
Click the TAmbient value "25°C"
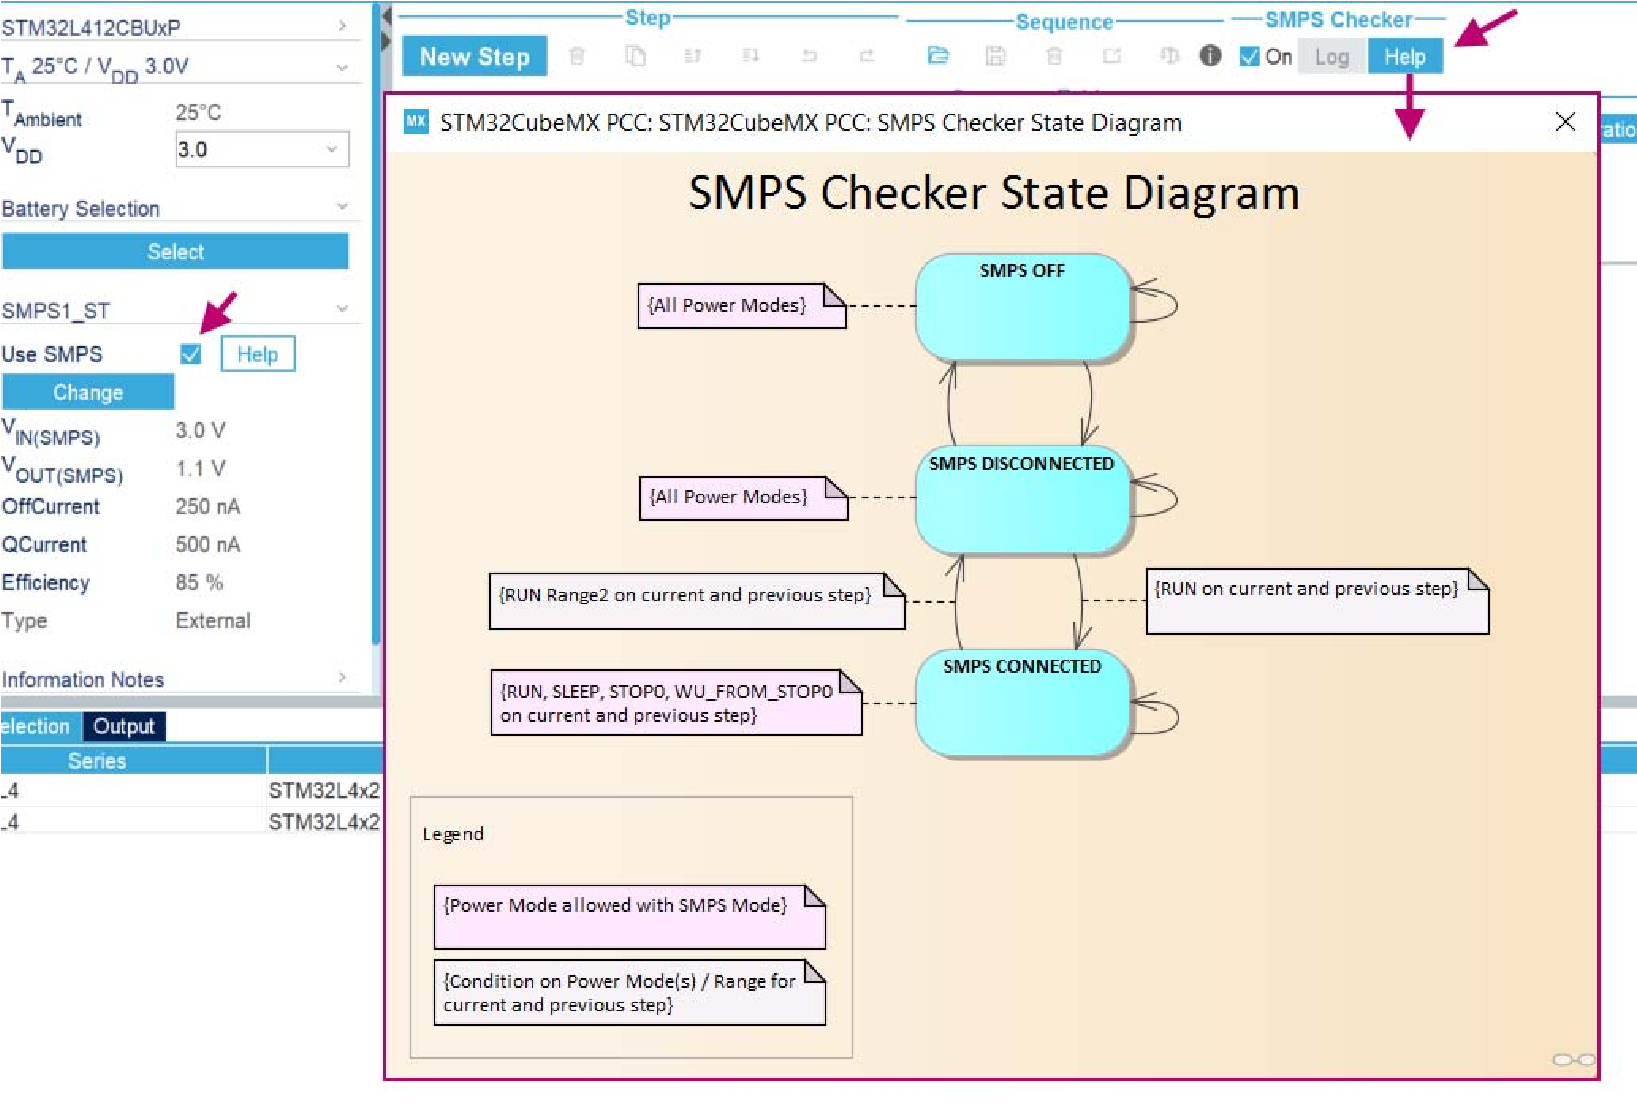tap(198, 112)
